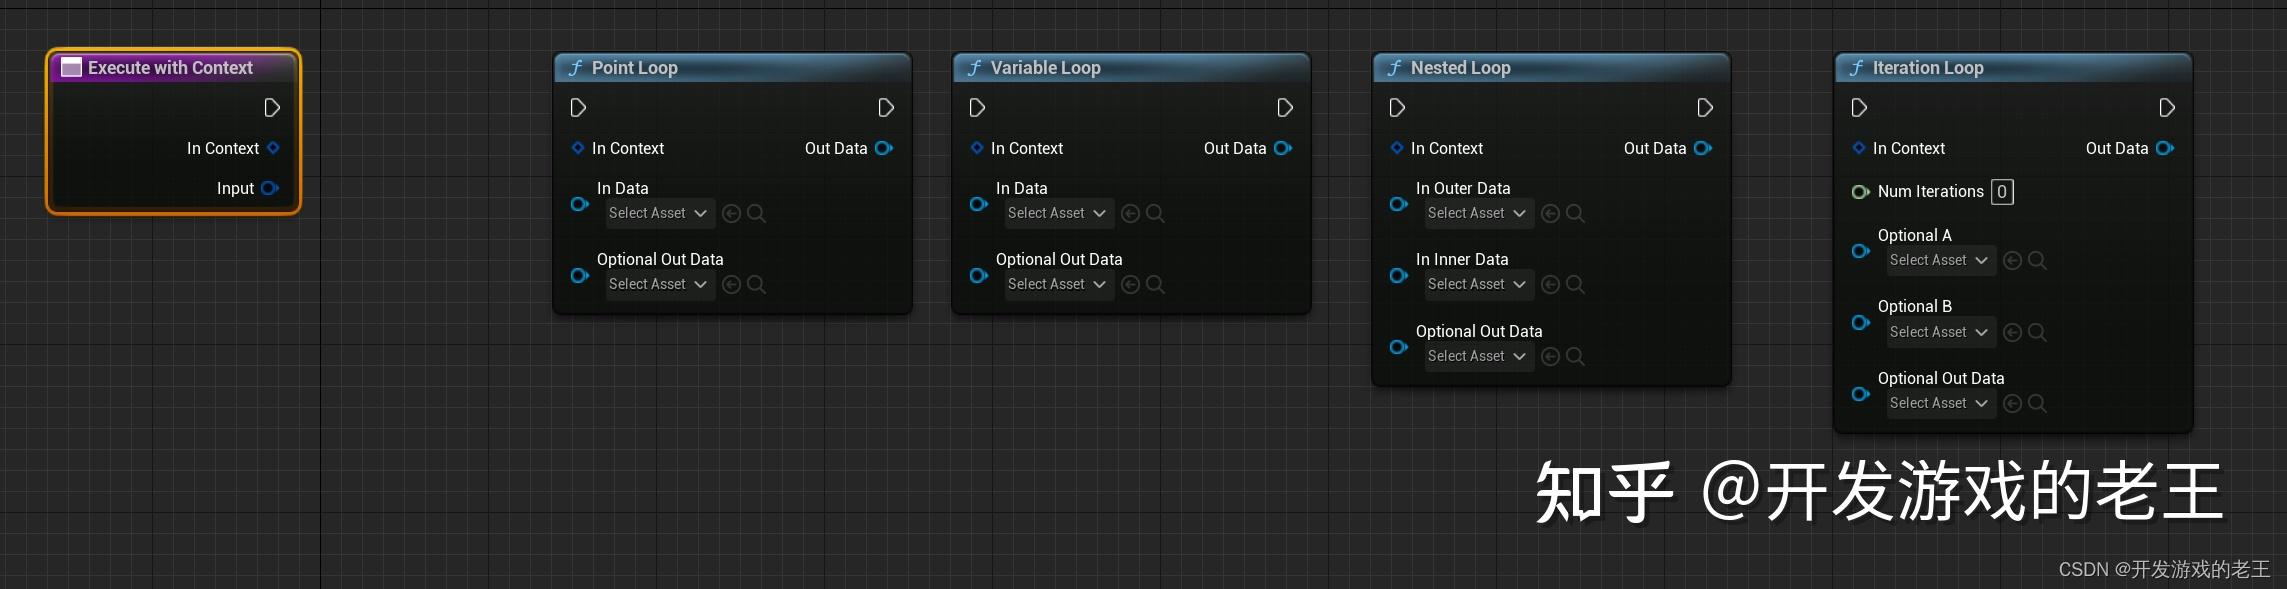The height and width of the screenshot is (589, 2287).
Task: Click the Execute with Context node title
Action: [172, 68]
